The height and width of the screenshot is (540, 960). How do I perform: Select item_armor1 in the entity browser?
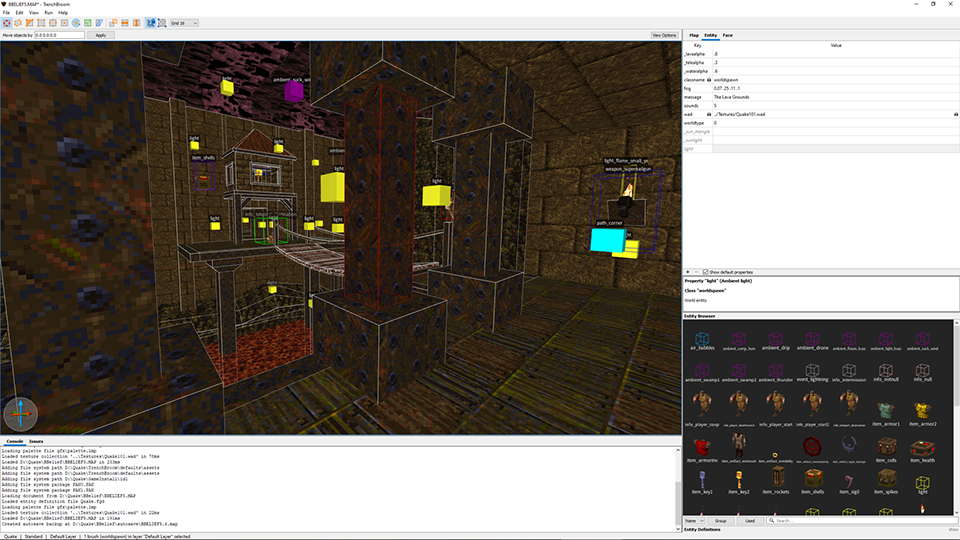(x=886, y=414)
